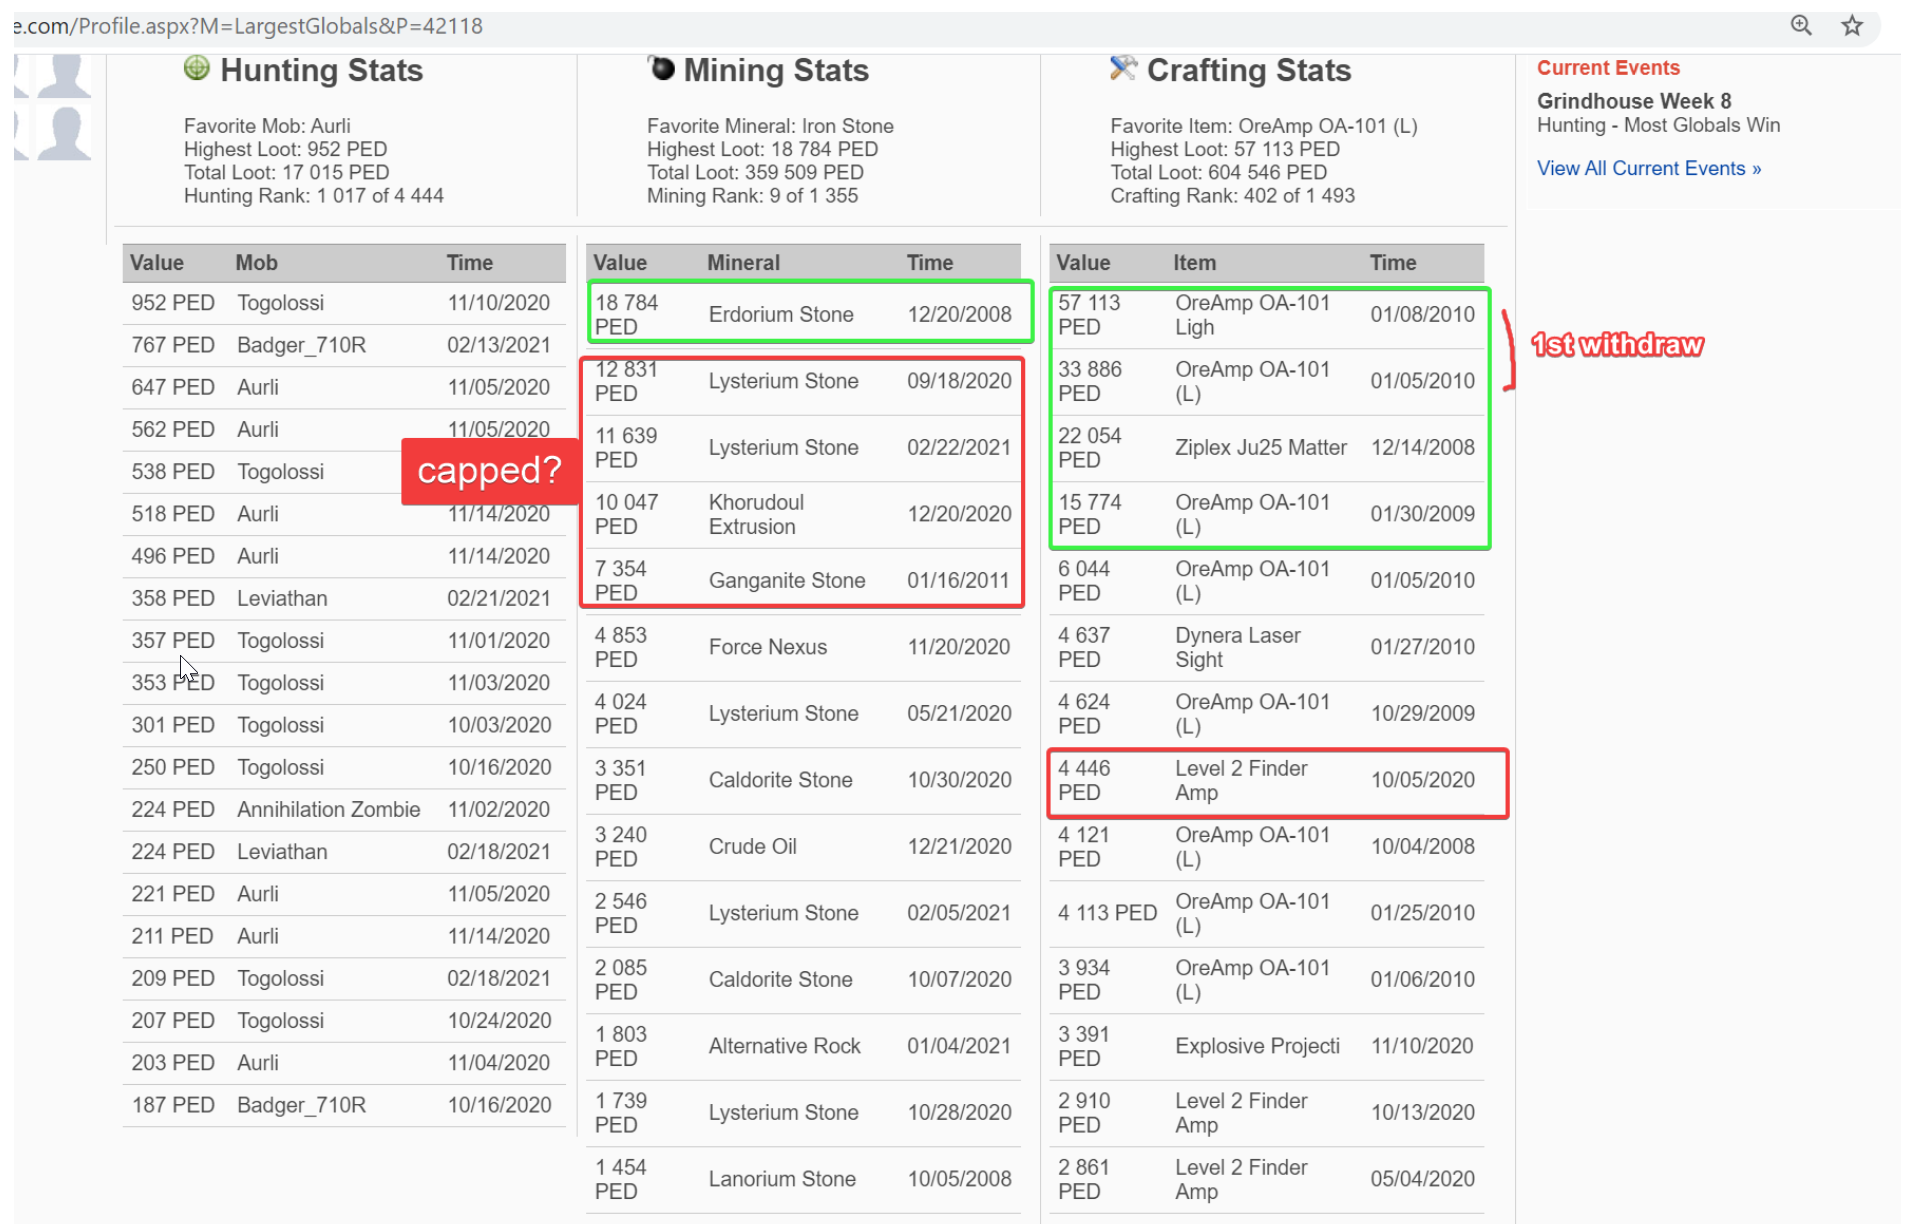Select the 952 PED Togolossi hunting row

pos(340,303)
